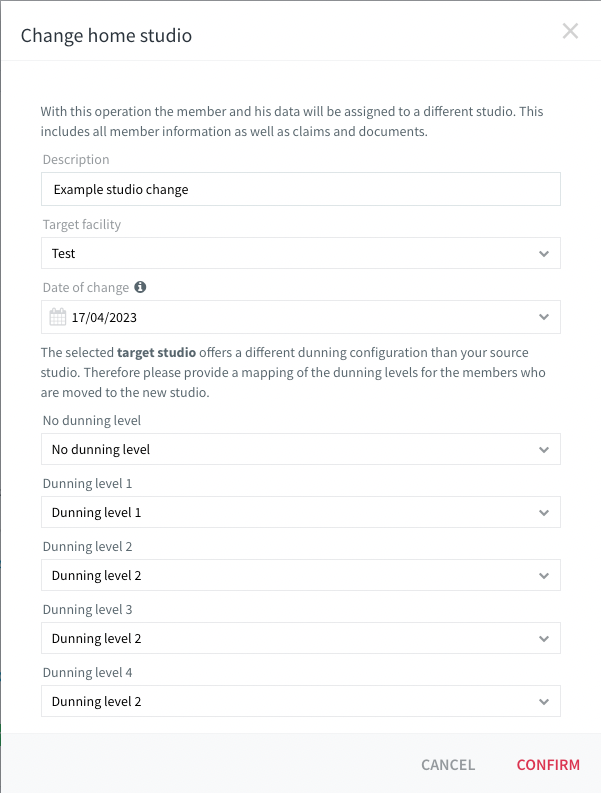Image resolution: width=601 pixels, height=793 pixels.
Task: Open the No dunning level mapping dropdown
Action: 300,450
